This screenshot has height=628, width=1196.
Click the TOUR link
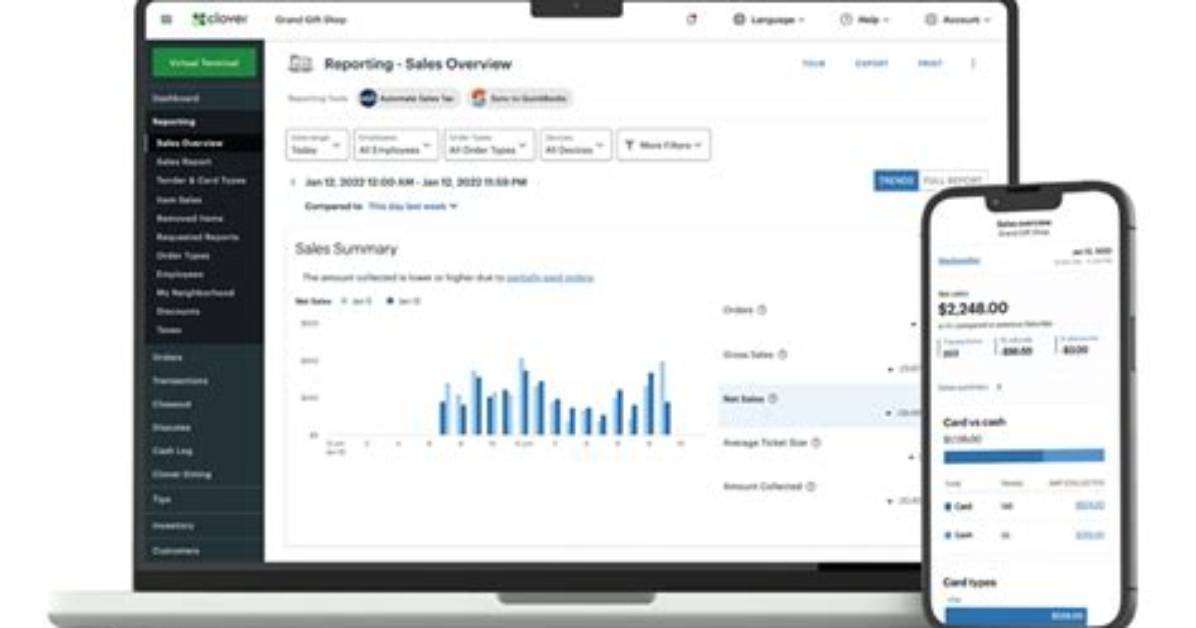[814, 63]
